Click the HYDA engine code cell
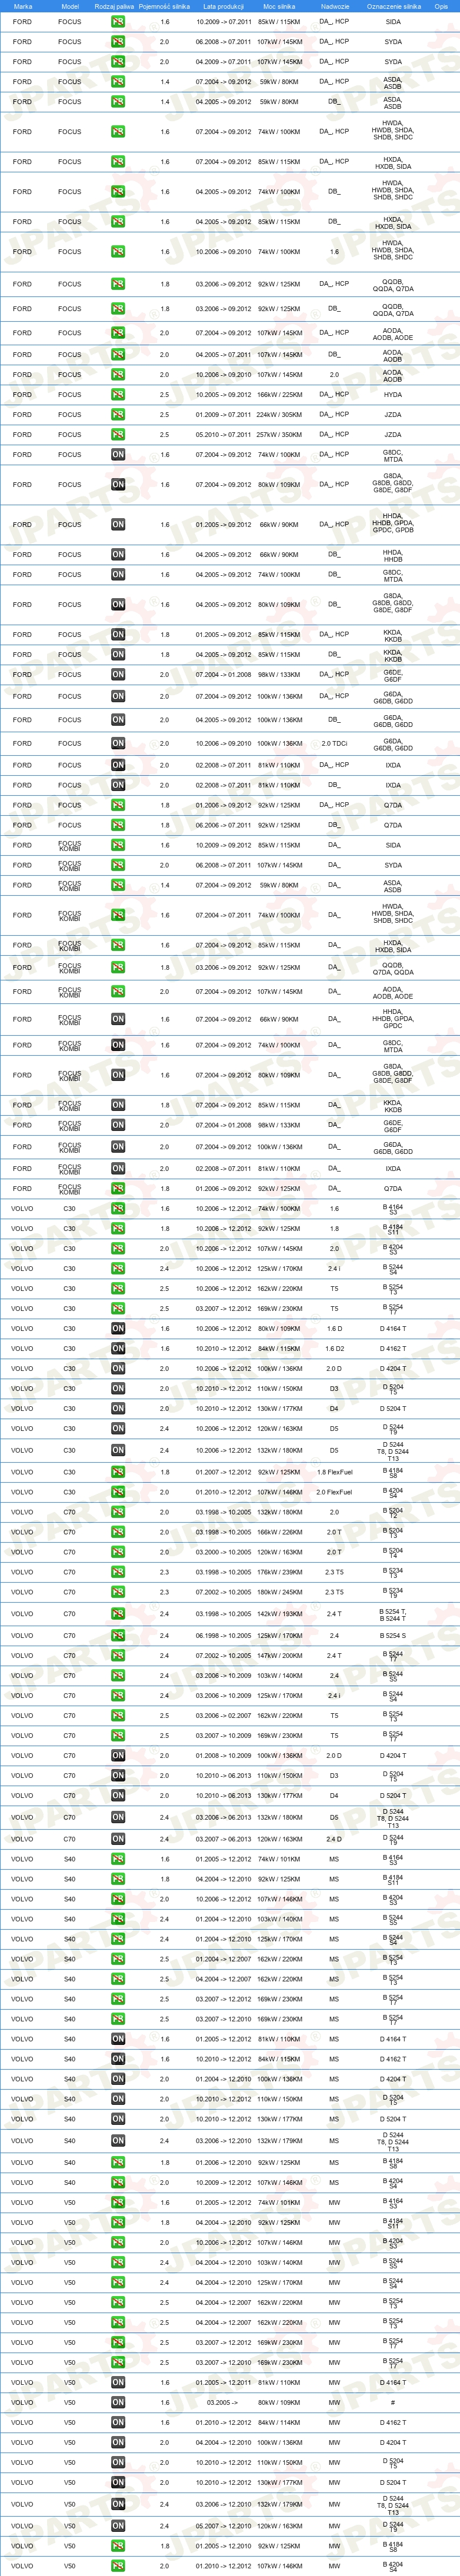The image size is (460, 2576). 393,394
